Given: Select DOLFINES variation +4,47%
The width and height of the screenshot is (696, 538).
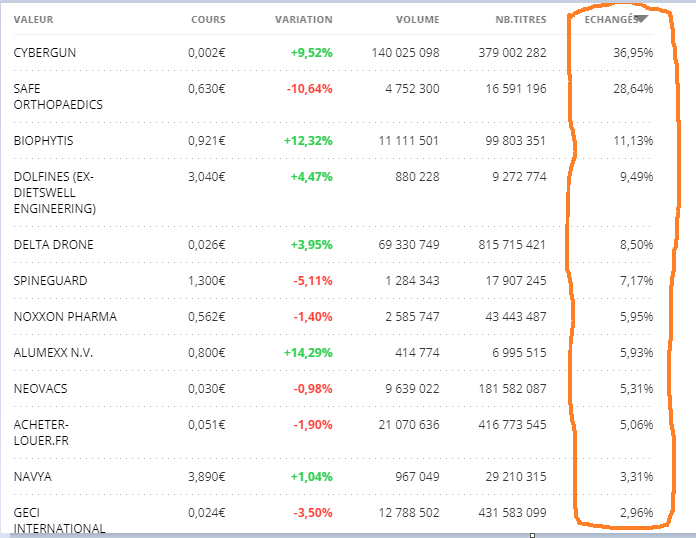Looking at the screenshot, I should (x=312, y=177).
